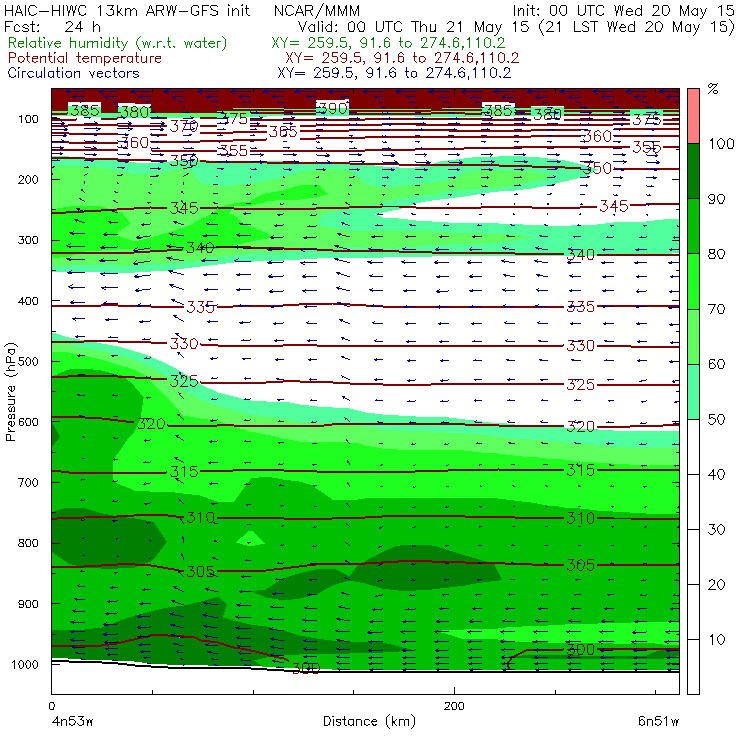Click the '10' colorbar scale label
740x740 pixels.
(x=716, y=639)
